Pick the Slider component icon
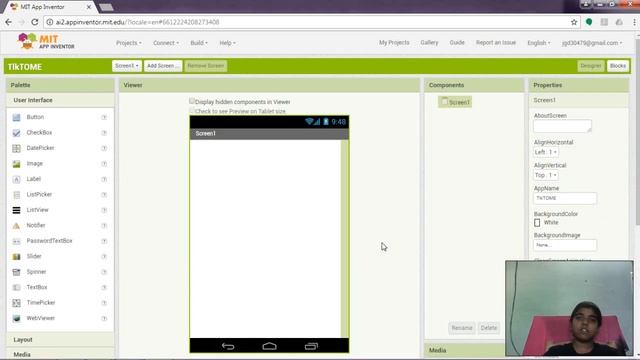The image size is (640, 360). [16, 257]
